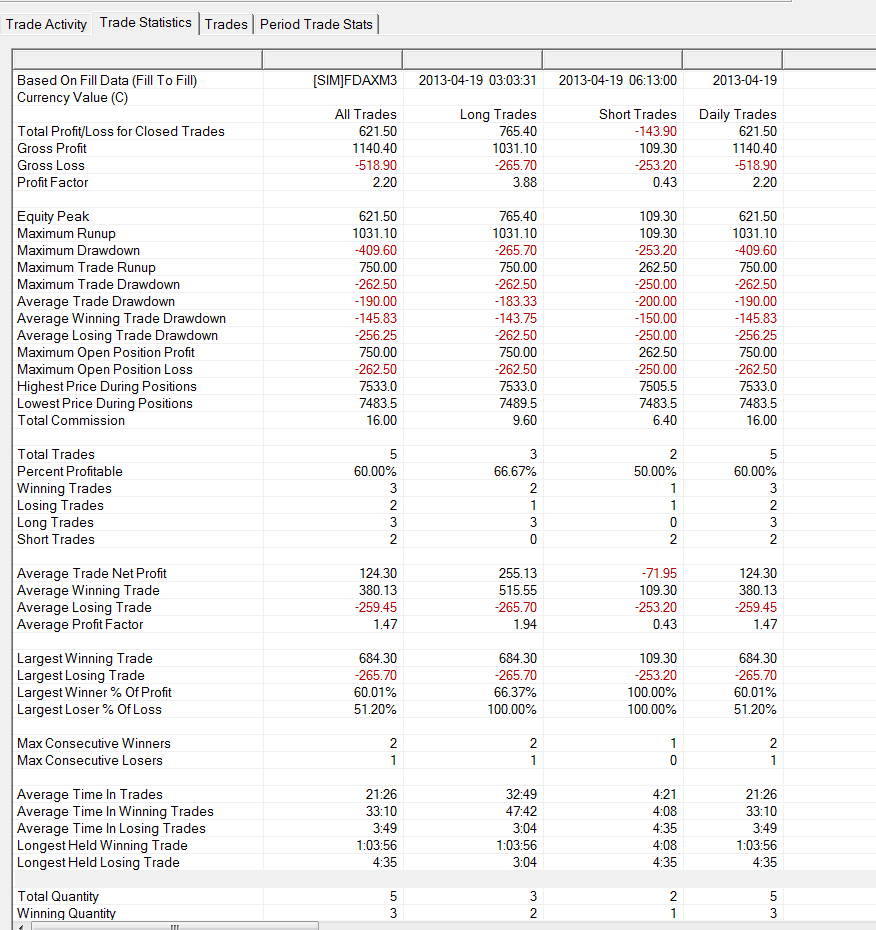
Task: Select the 'Maximum Trade Drawdown' row label
Action: [98, 285]
